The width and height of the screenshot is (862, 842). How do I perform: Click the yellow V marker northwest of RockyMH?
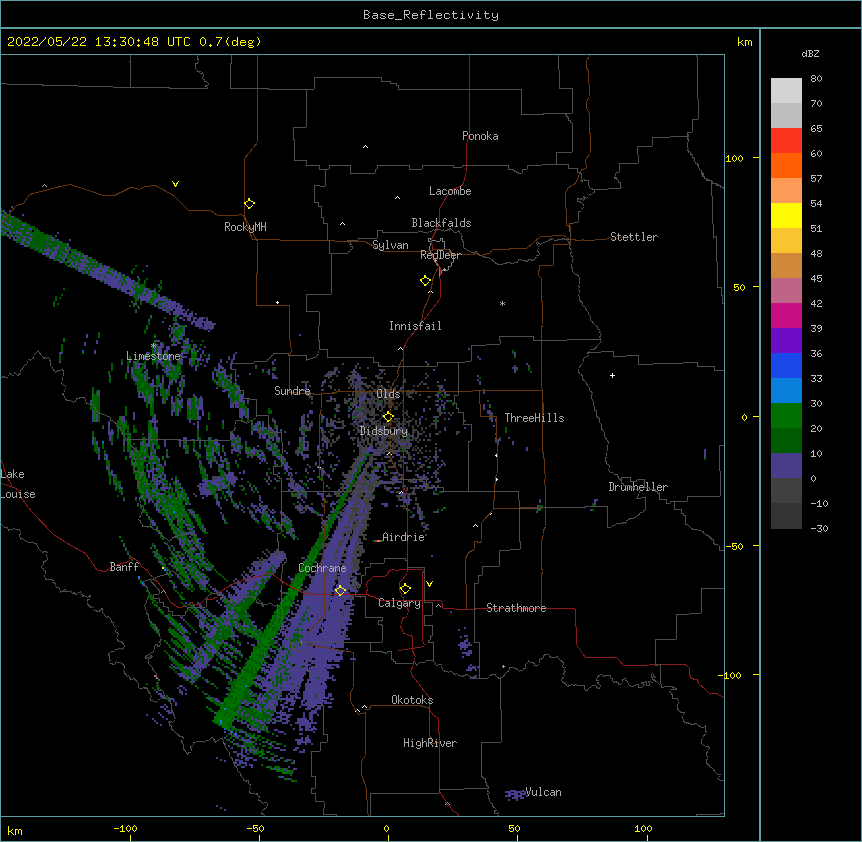(175, 184)
